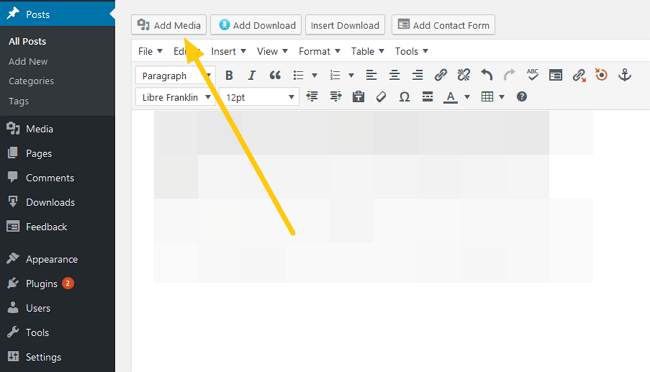Open the Table menu
This screenshot has width=650, height=372.
pos(367,51)
